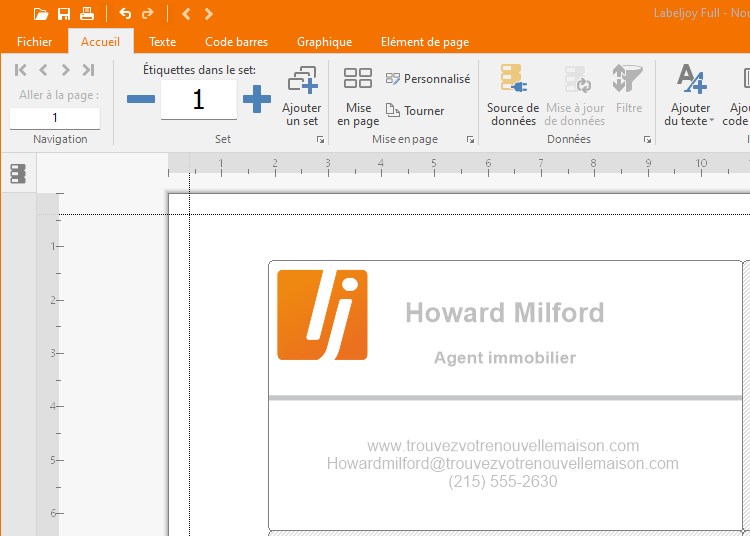Select the orange logo image on the label
This screenshot has height=536, width=750.
(x=322, y=315)
